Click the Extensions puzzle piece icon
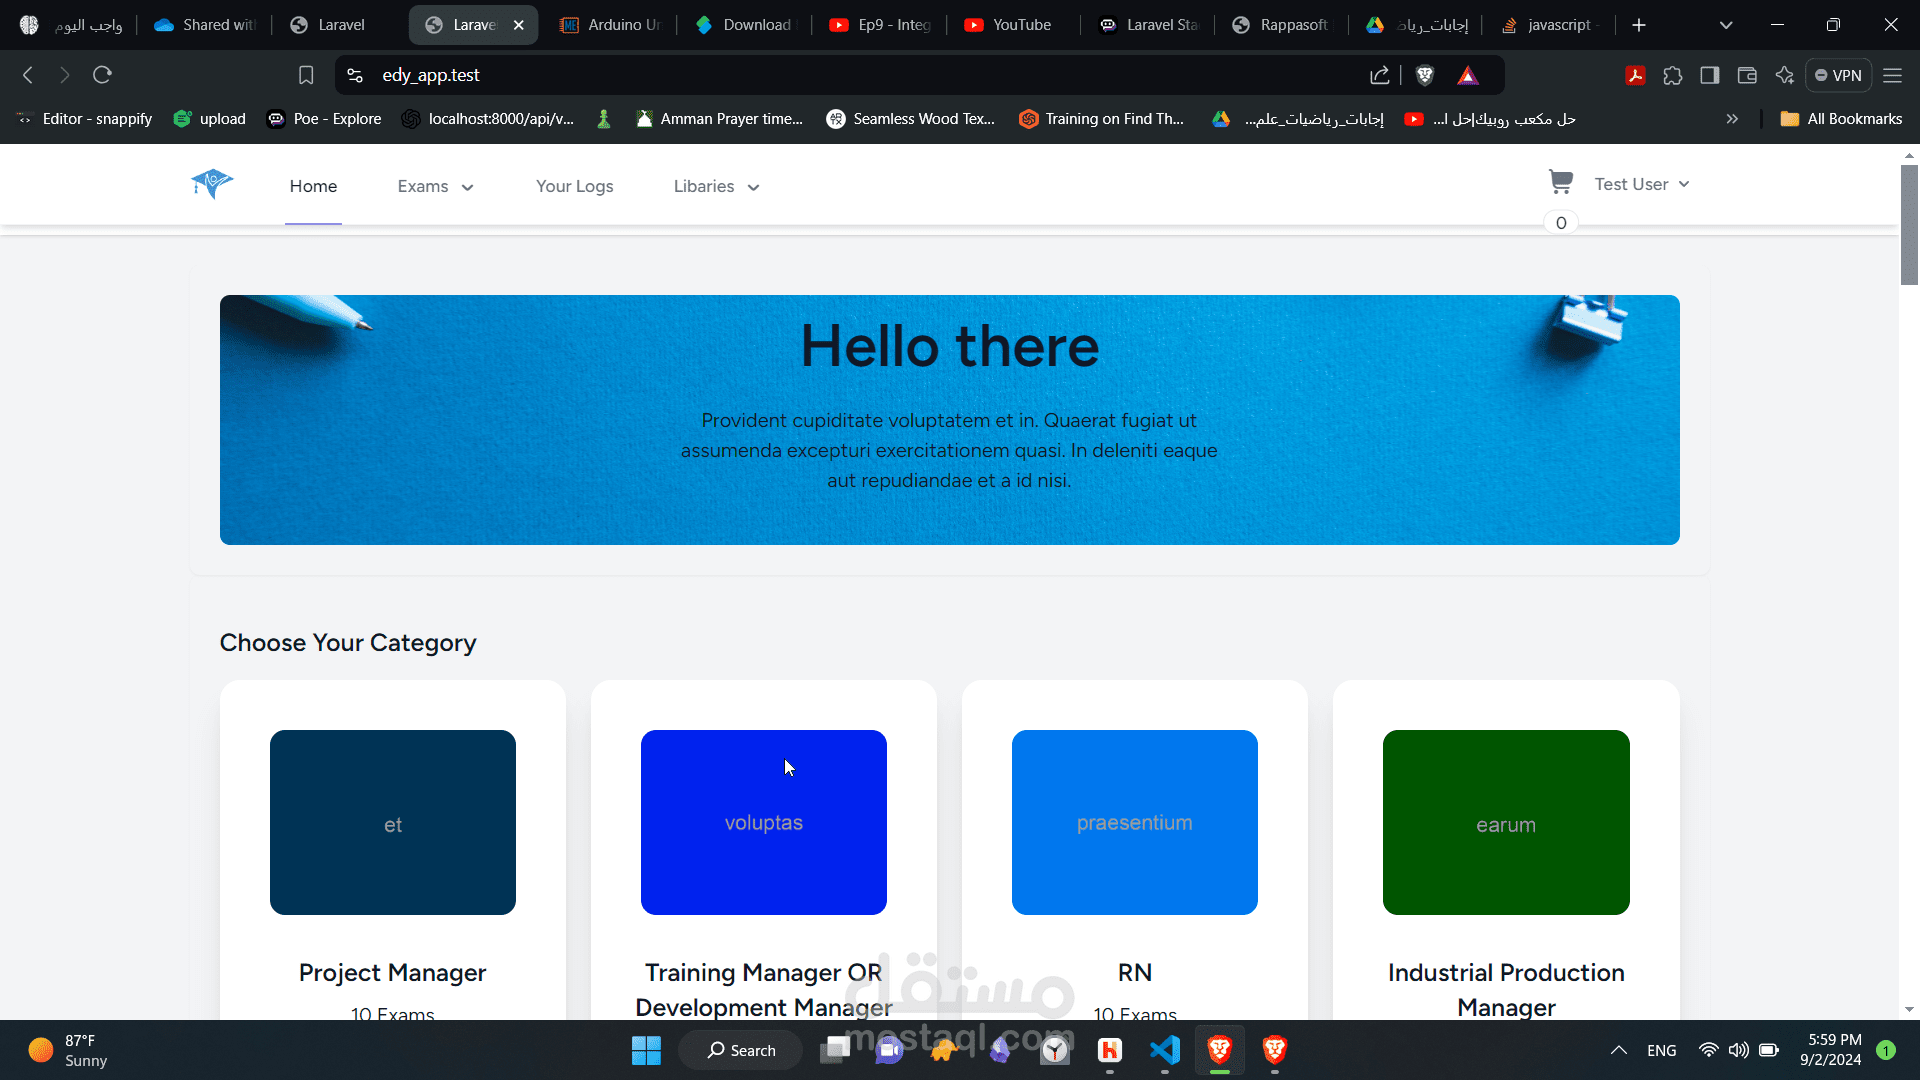Screen dimensions: 1920x1080 coord(1673,75)
